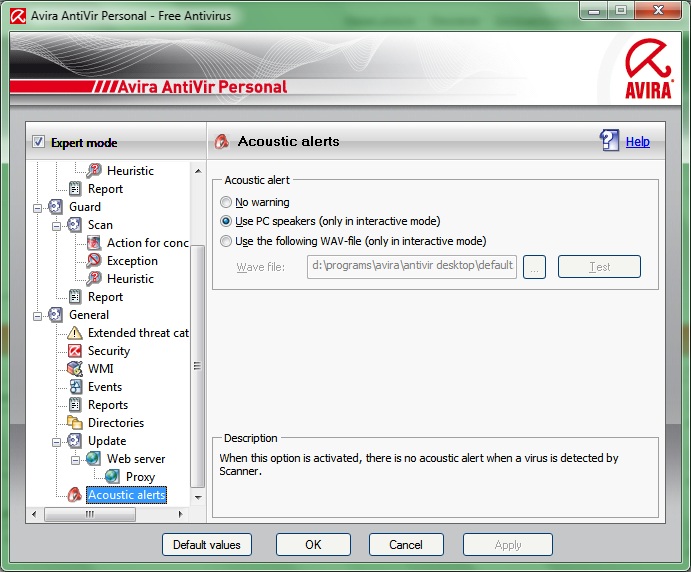Collapse the Web server tree node
Image resolution: width=691 pixels, height=573 pixels.
click(x=75, y=460)
